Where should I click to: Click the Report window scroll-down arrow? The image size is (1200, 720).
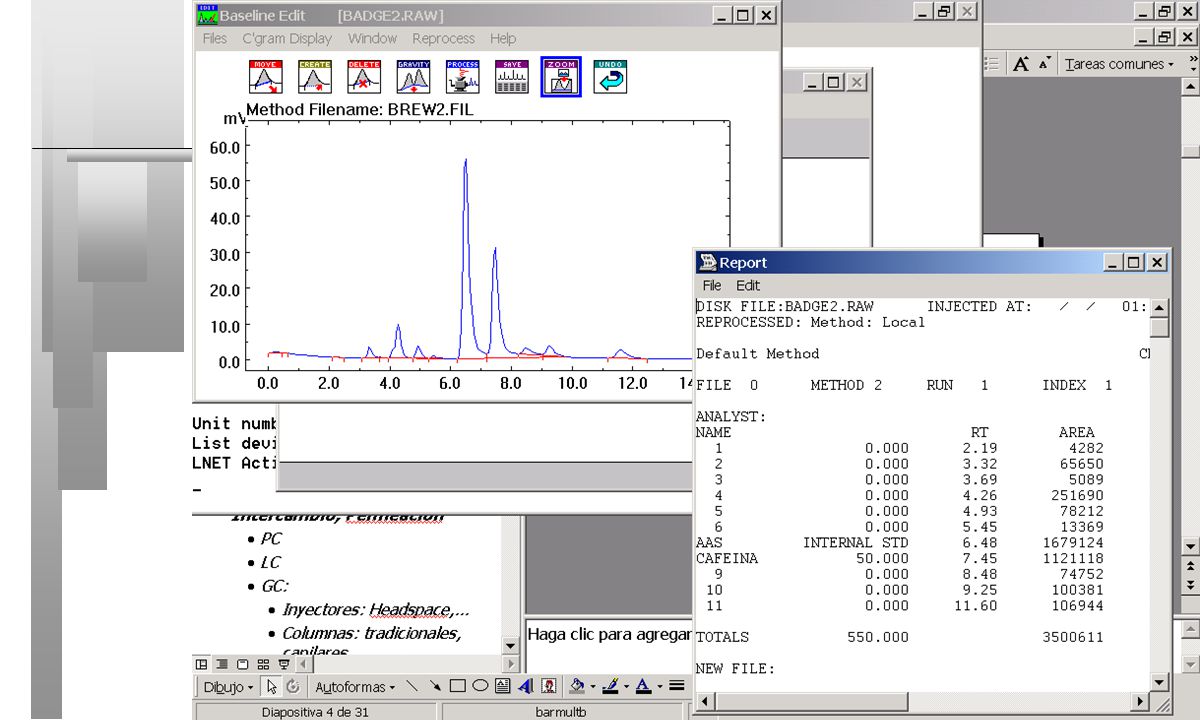point(1159,682)
